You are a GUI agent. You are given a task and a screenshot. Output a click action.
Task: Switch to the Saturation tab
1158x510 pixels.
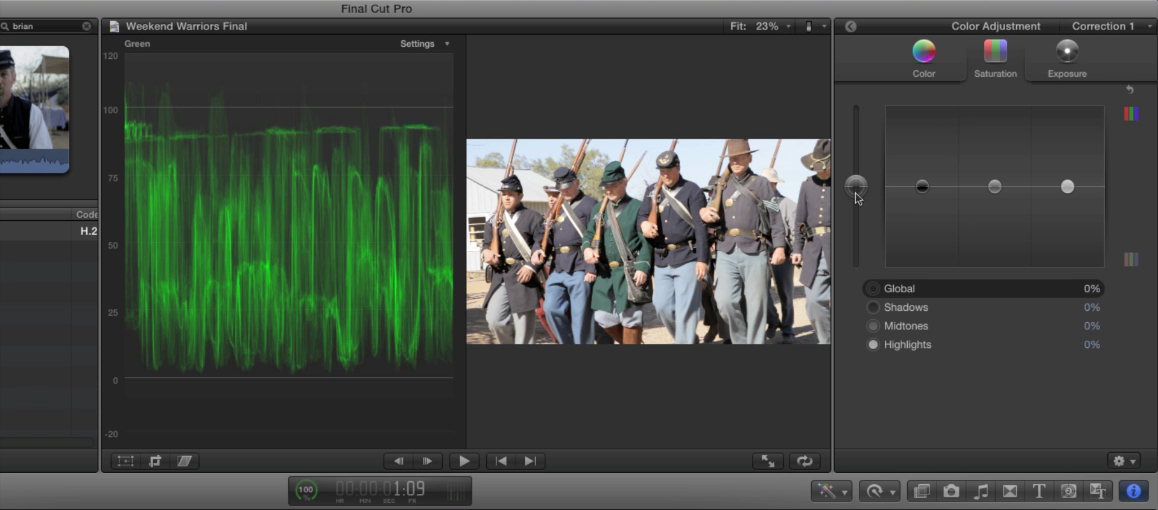[x=996, y=59]
